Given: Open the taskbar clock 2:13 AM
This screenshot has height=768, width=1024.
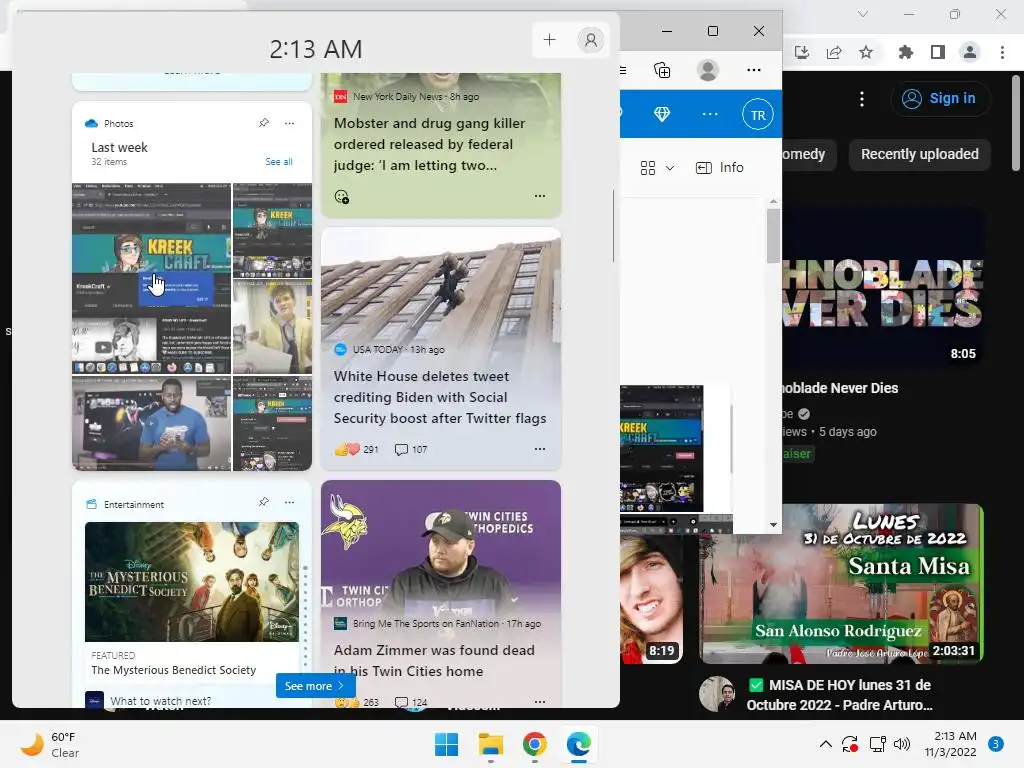Looking at the screenshot, I should 950,744.
